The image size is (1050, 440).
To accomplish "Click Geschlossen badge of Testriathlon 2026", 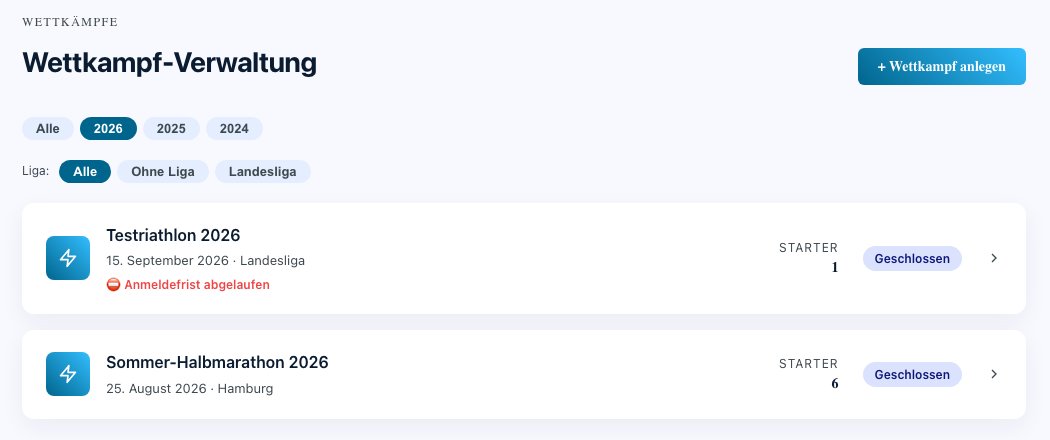I will click(x=912, y=259).
